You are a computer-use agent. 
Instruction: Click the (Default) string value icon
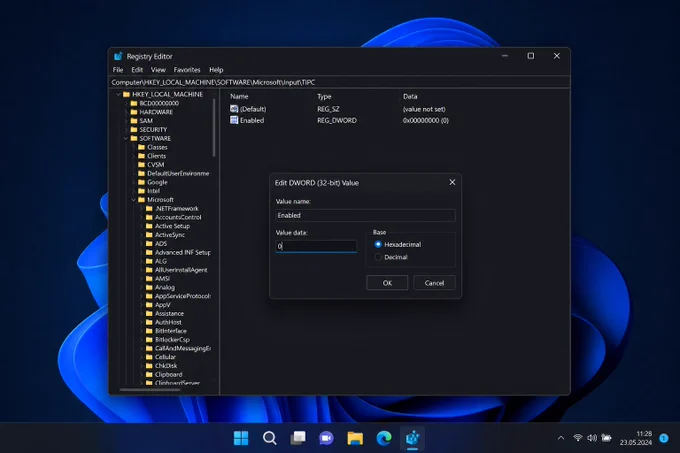coord(234,109)
